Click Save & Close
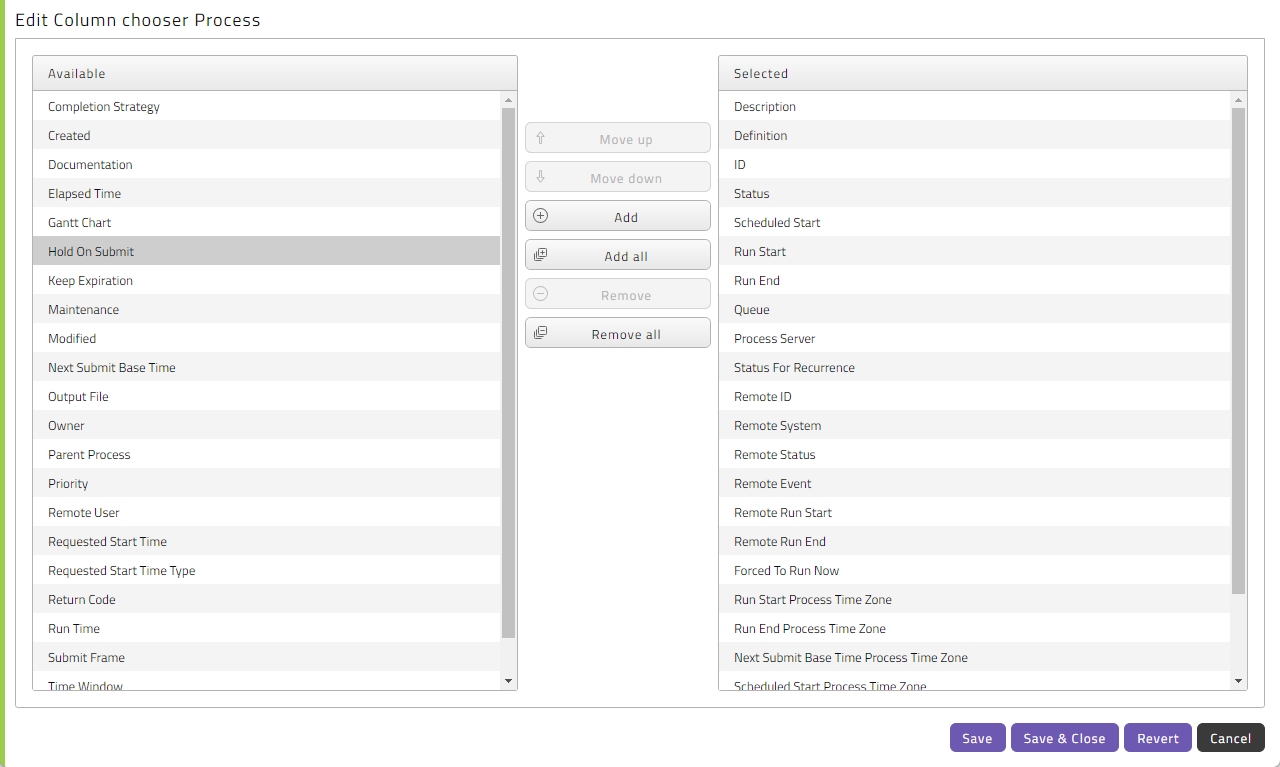The height and width of the screenshot is (767, 1280). coord(1064,738)
